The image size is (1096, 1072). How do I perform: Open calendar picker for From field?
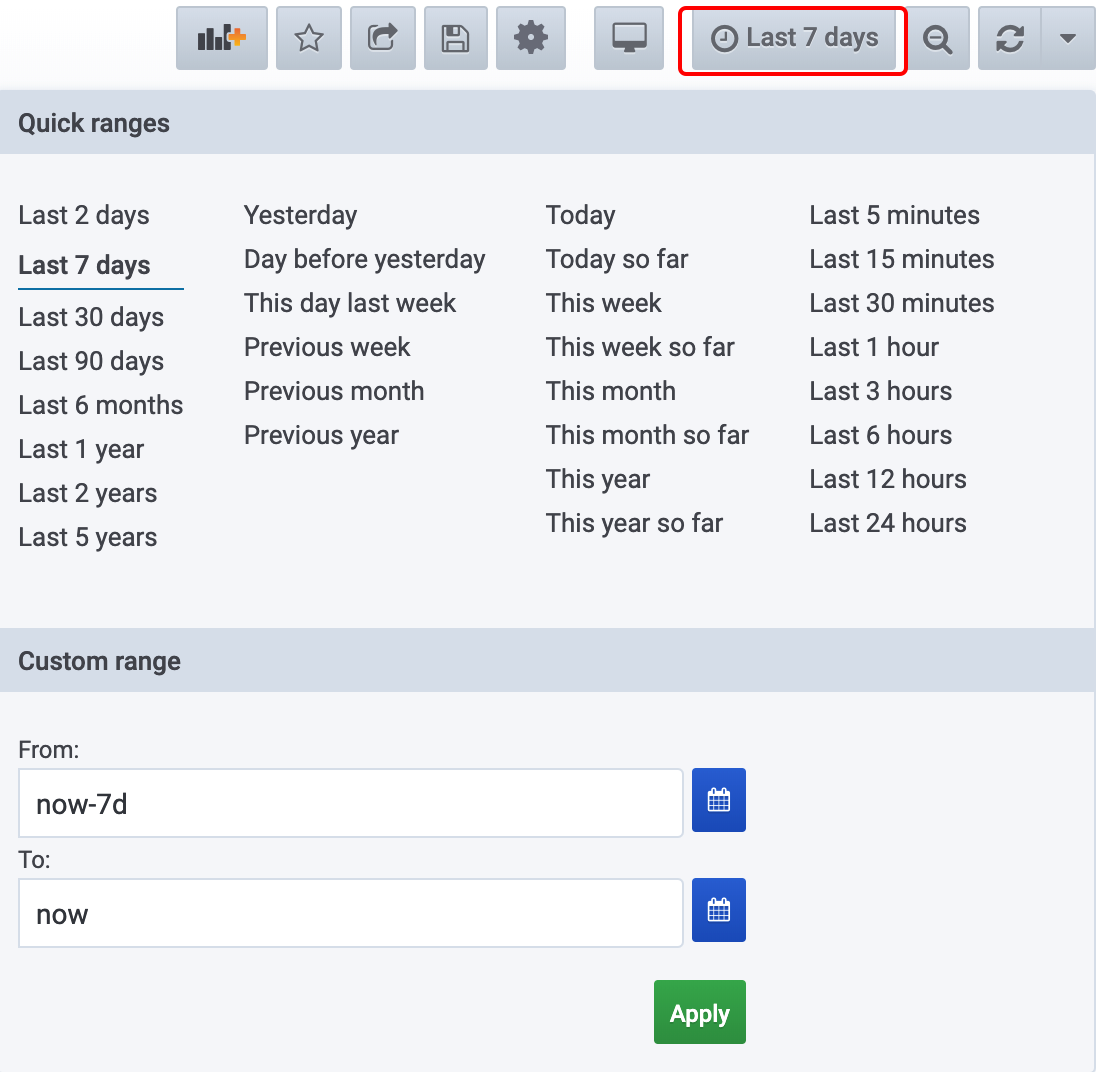[719, 800]
